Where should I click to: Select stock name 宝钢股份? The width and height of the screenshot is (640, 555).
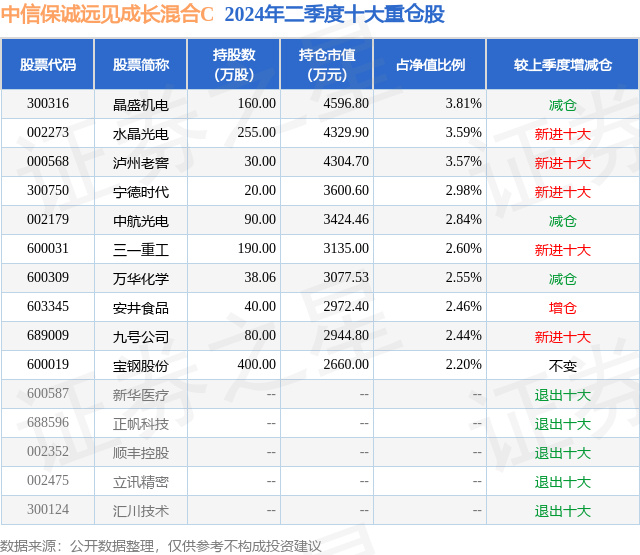click(x=141, y=366)
